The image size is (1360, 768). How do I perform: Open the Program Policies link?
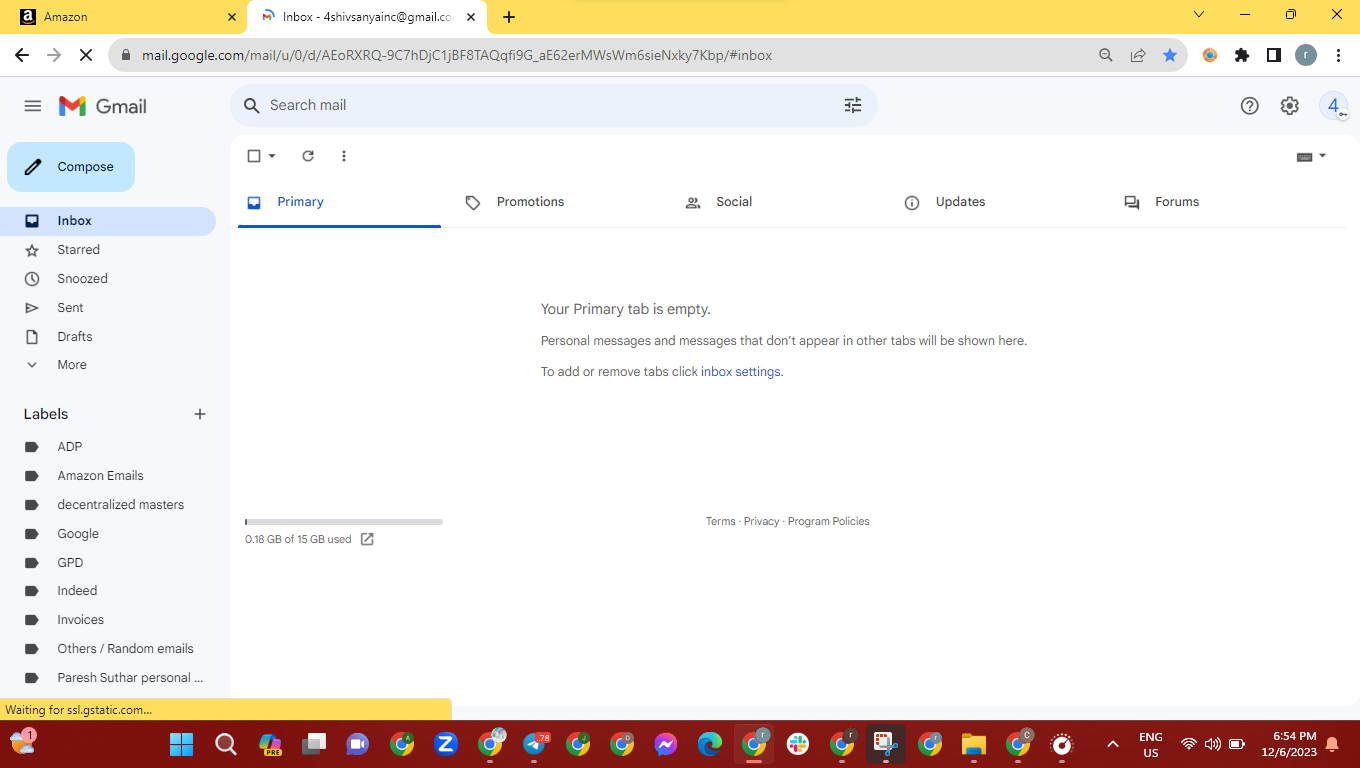pos(828,521)
